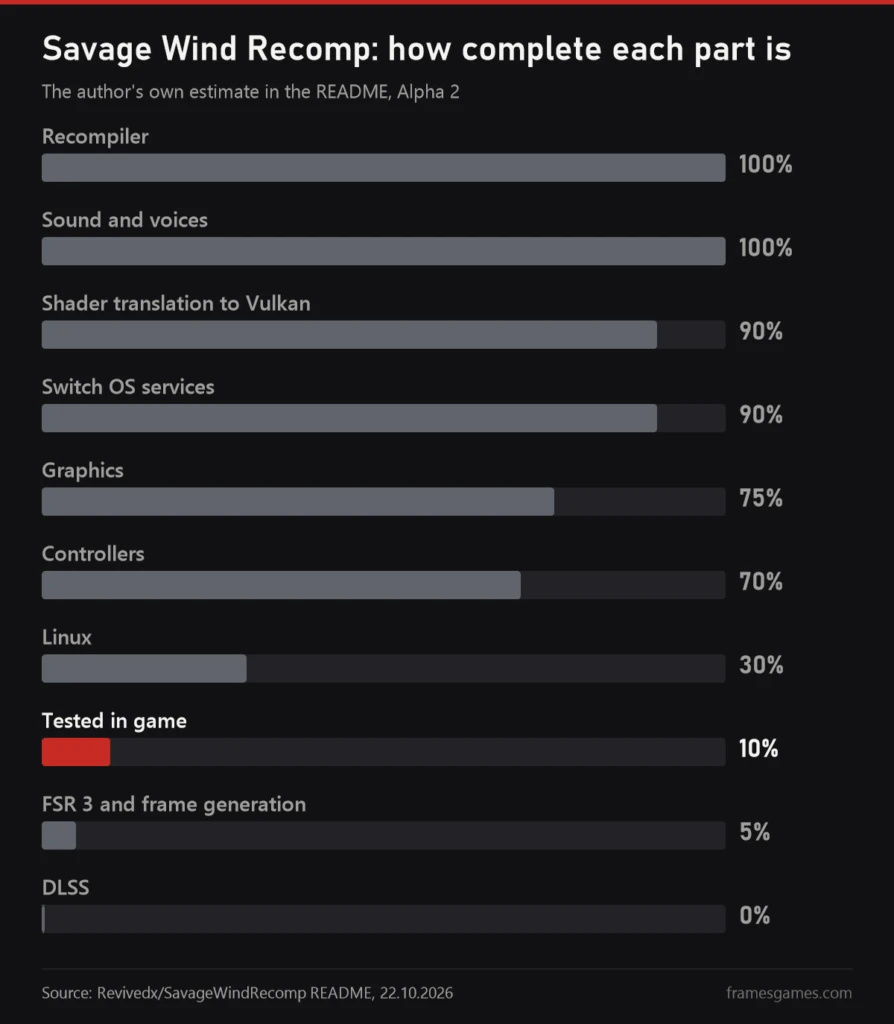Click the DLSS category label
This screenshot has height=1024, width=894.
point(65,888)
